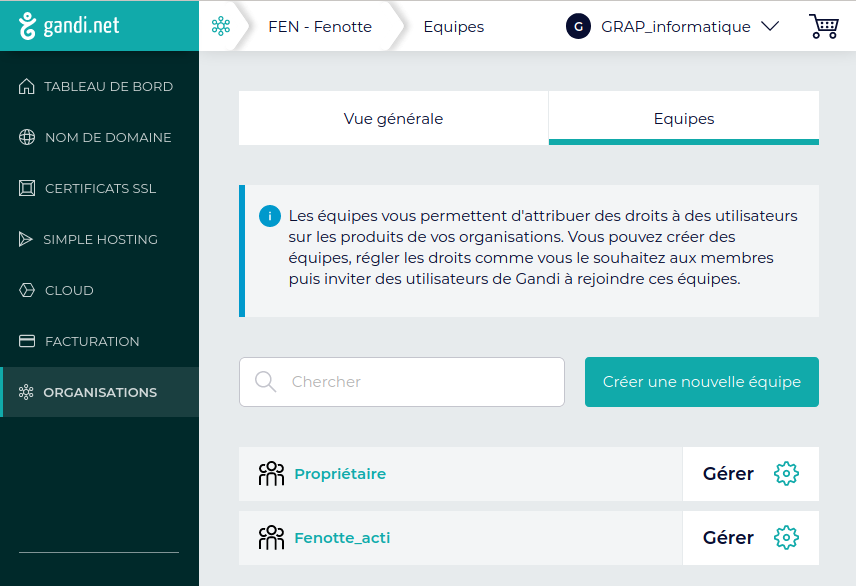
Task: Go to Nom de domaine section
Action: [108, 138]
